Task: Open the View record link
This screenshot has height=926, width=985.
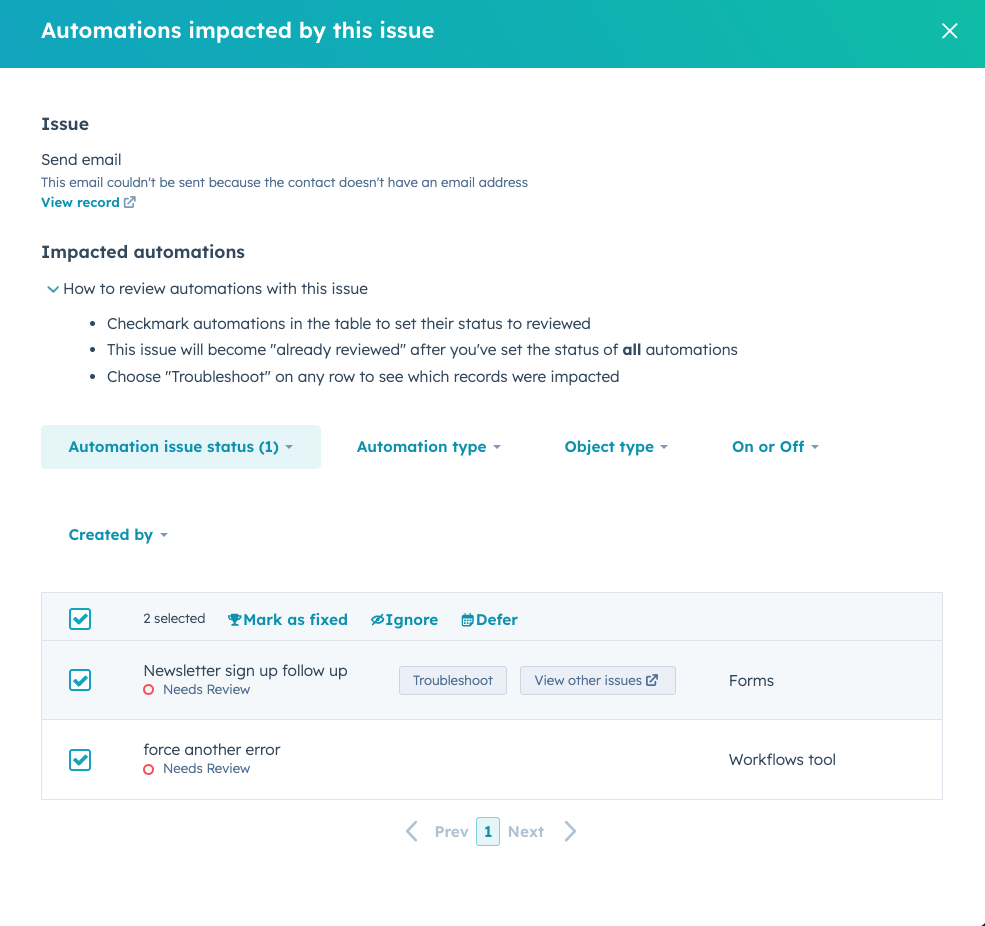Action: click(x=80, y=202)
